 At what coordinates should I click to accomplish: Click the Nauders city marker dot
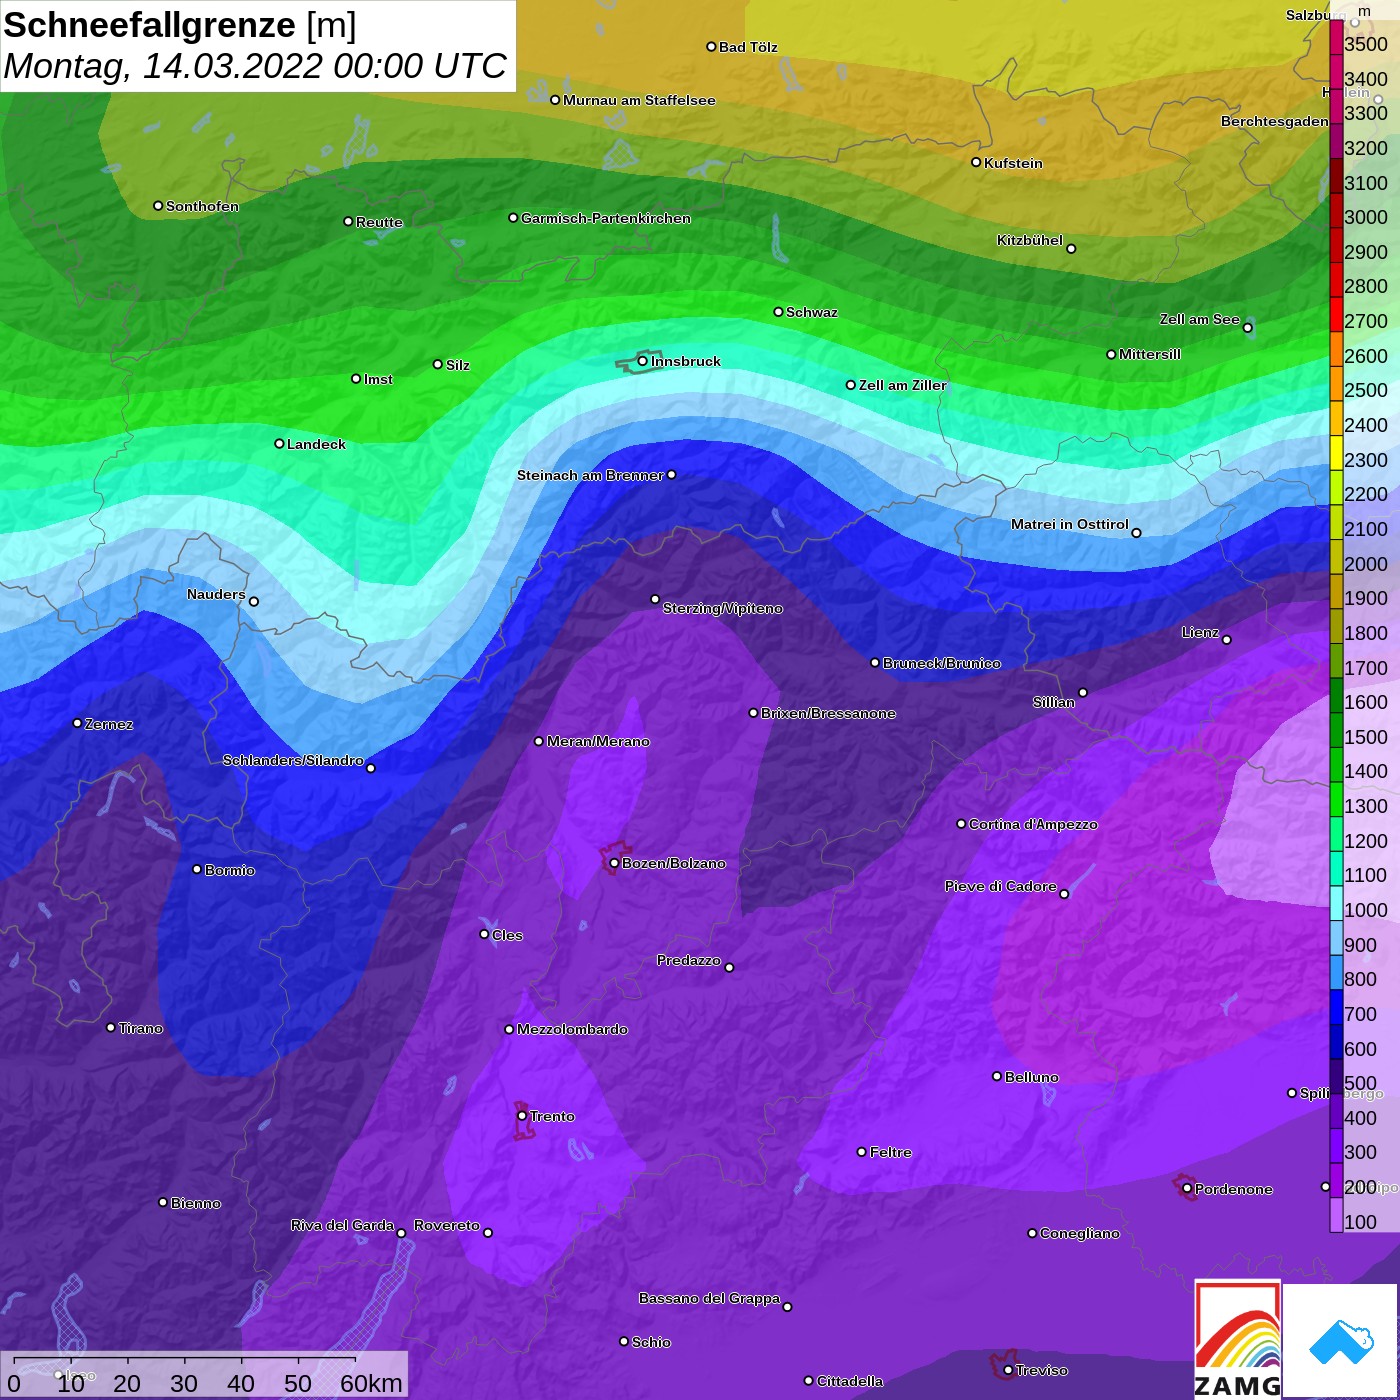[x=254, y=602]
